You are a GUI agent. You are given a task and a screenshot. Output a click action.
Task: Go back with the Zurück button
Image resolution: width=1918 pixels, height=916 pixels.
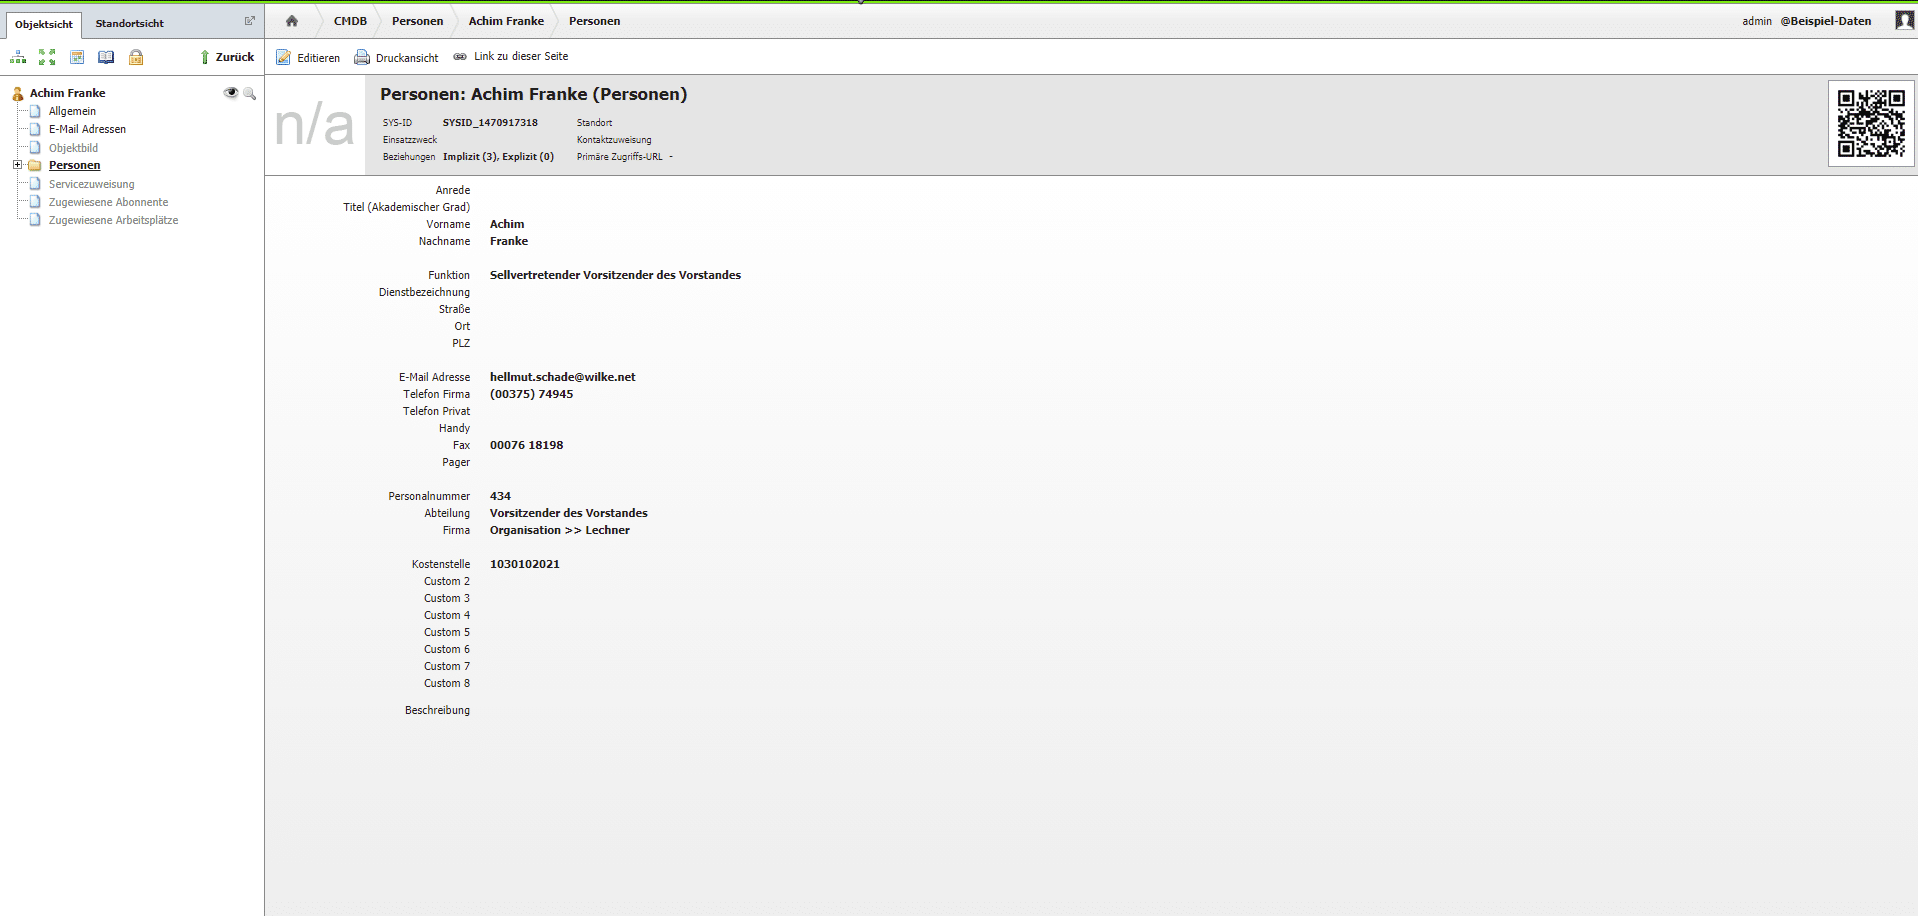click(x=227, y=57)
